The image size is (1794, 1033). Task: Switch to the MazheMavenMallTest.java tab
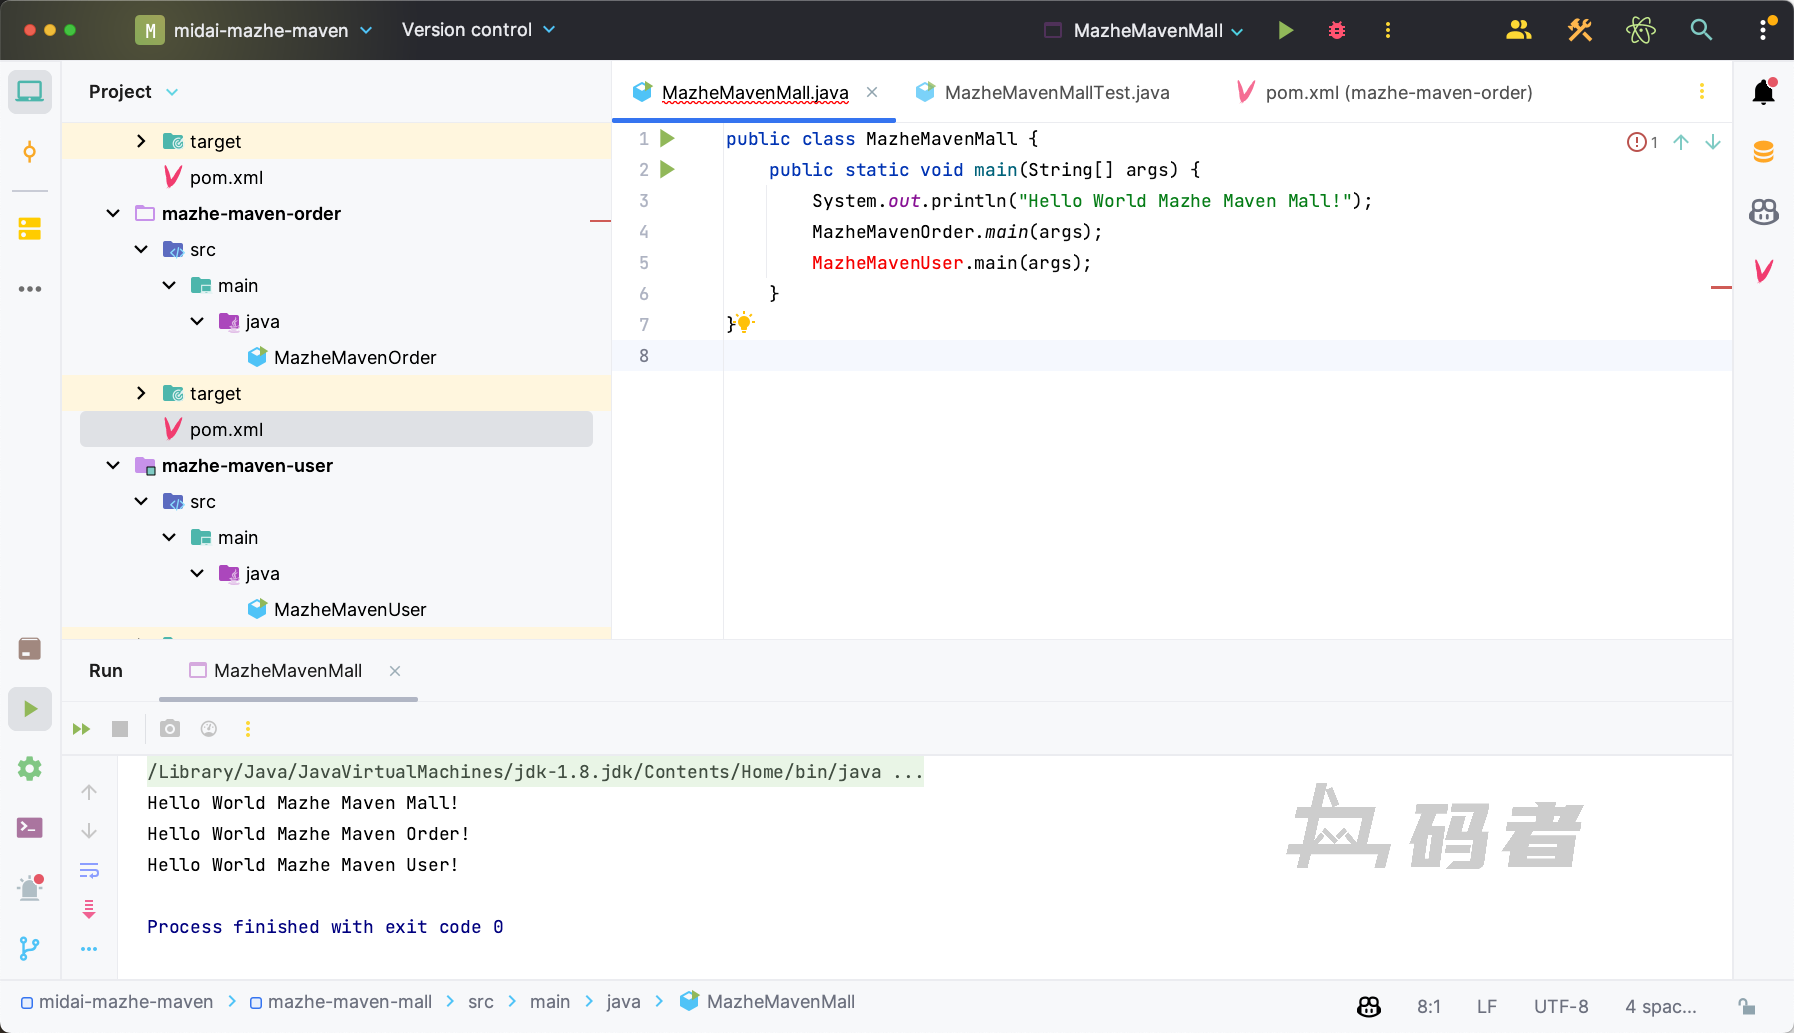coord(1056,93)
